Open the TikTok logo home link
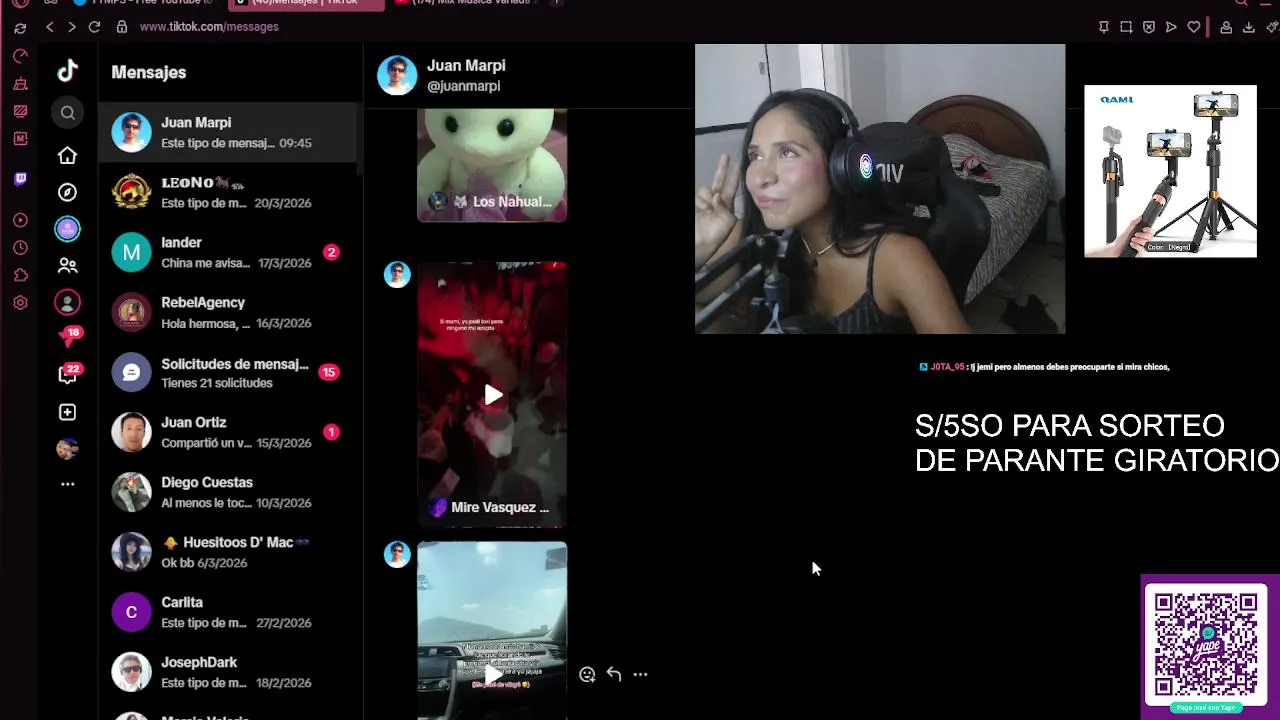This screenshot has height=720, width=1280. (x=67, y=71)
